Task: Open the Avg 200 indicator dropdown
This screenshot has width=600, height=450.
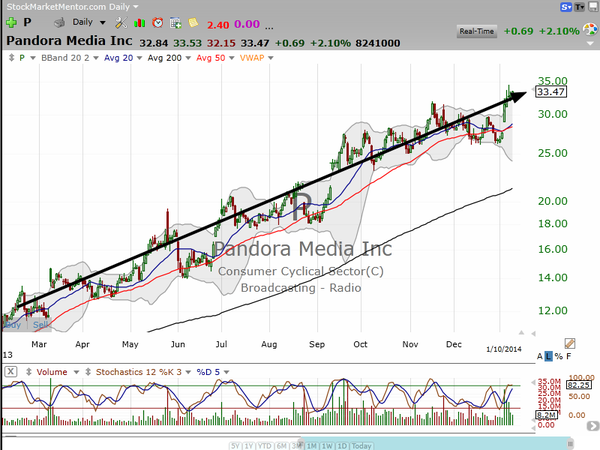Action: (188, 58)
